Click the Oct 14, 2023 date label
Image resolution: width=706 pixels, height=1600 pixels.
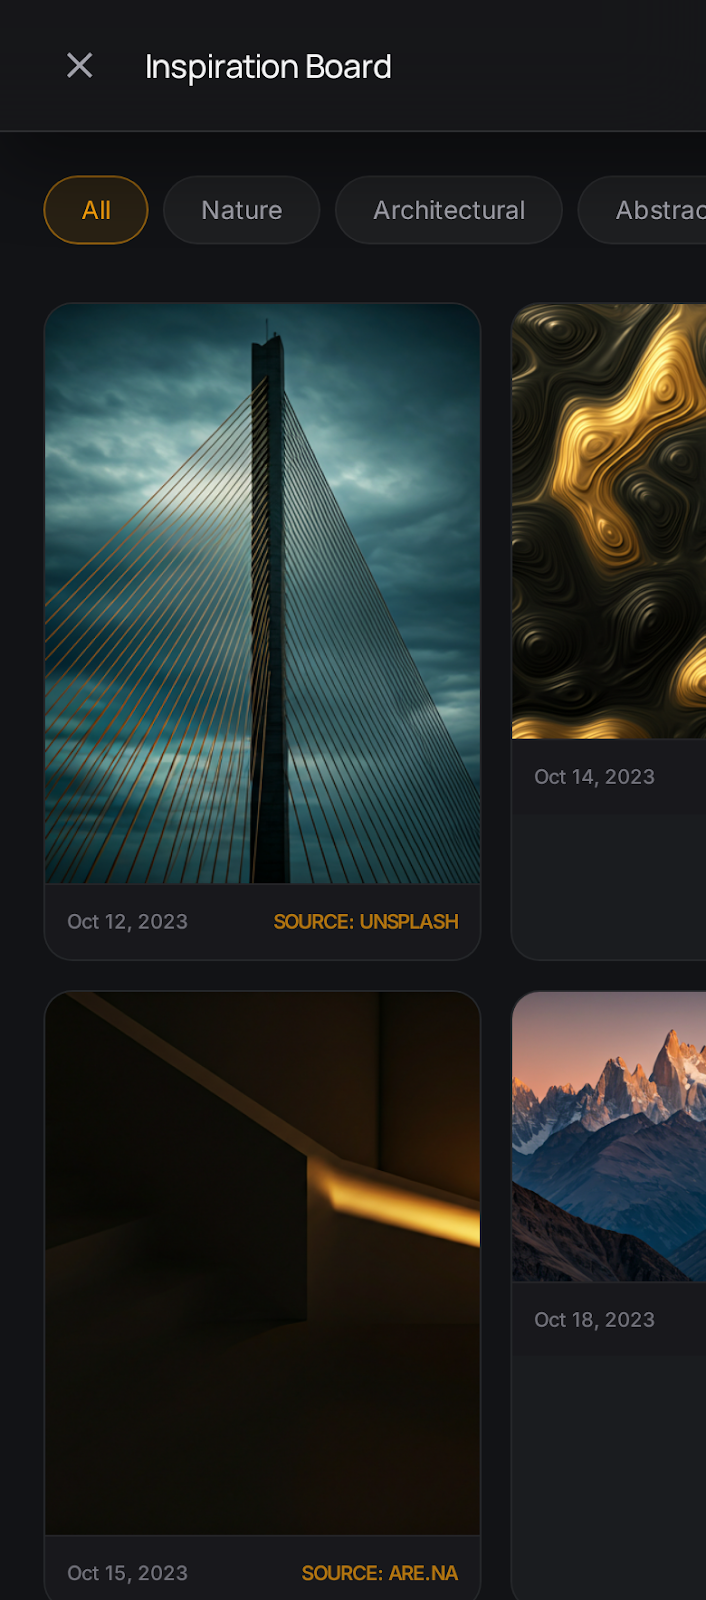[594, 777]
